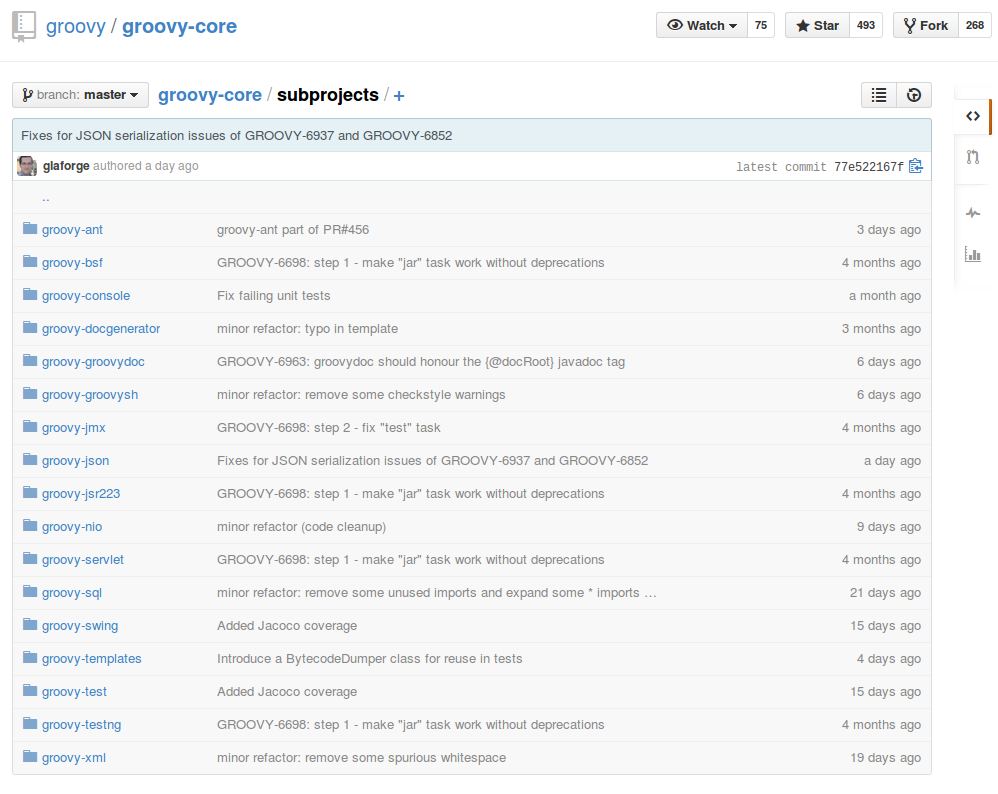Open glaforge author profile link

coord(66,166)
